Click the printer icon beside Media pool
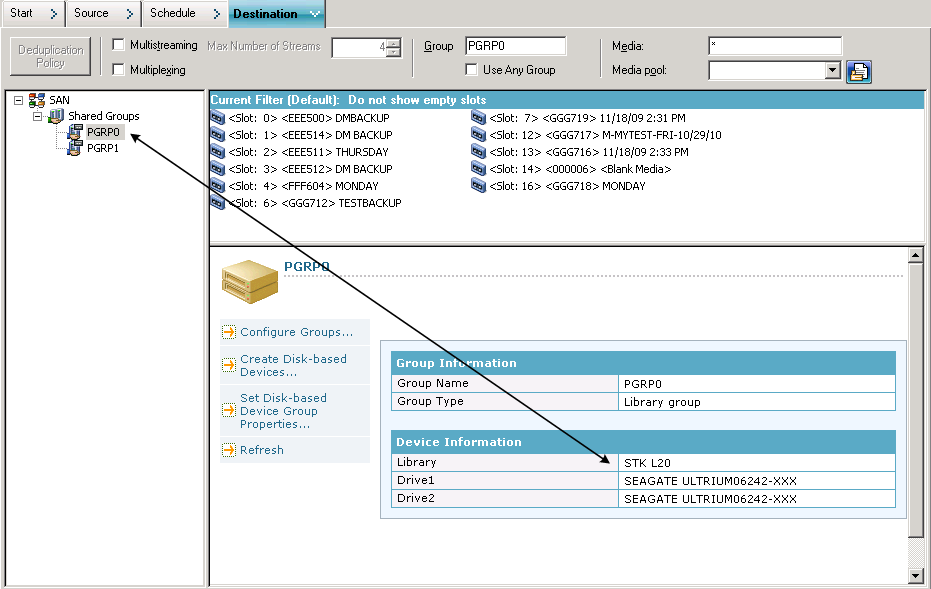Screen dimensions: 931x589 [x=858, y=71]
